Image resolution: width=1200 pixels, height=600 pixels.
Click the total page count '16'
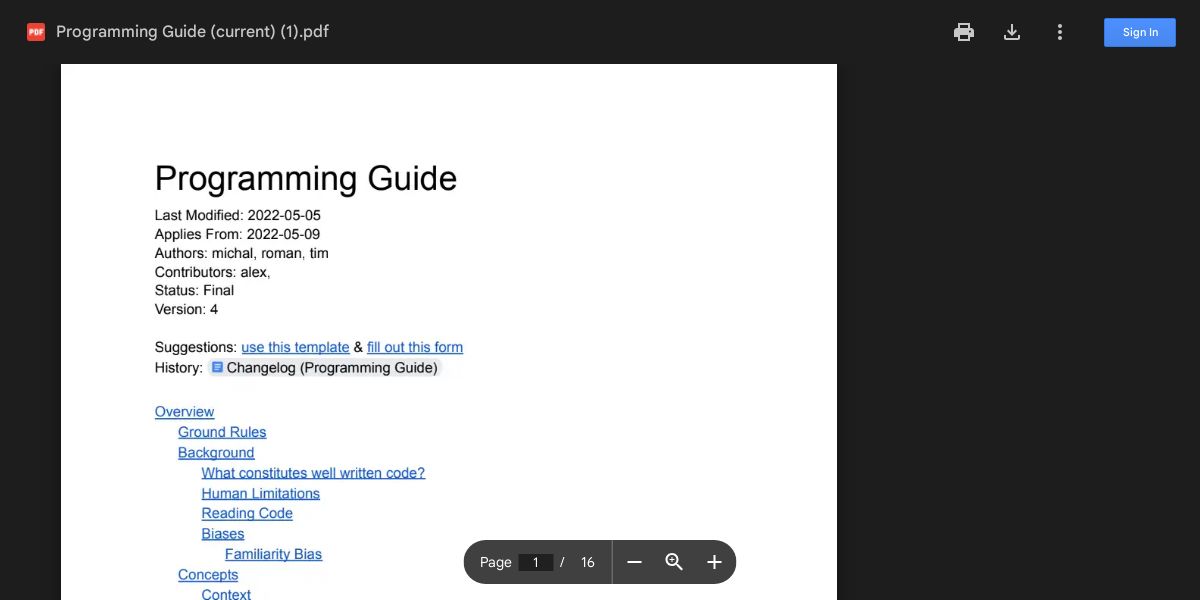588,562
